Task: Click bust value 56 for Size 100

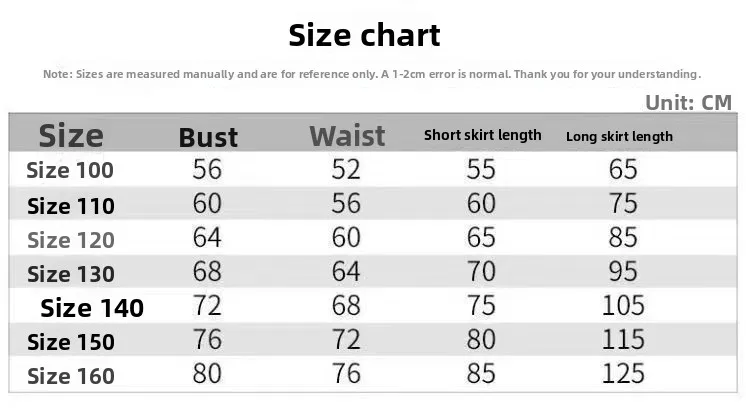Action: [x=207, y=169]
